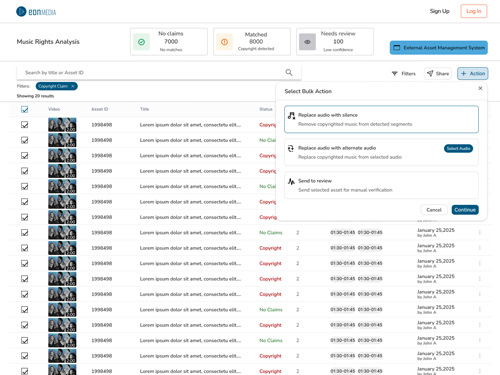The width and height of the screenshot is (500, 375).
Task: Click the replace alternate audio swap icon
Action: click(x=291, y=148)
